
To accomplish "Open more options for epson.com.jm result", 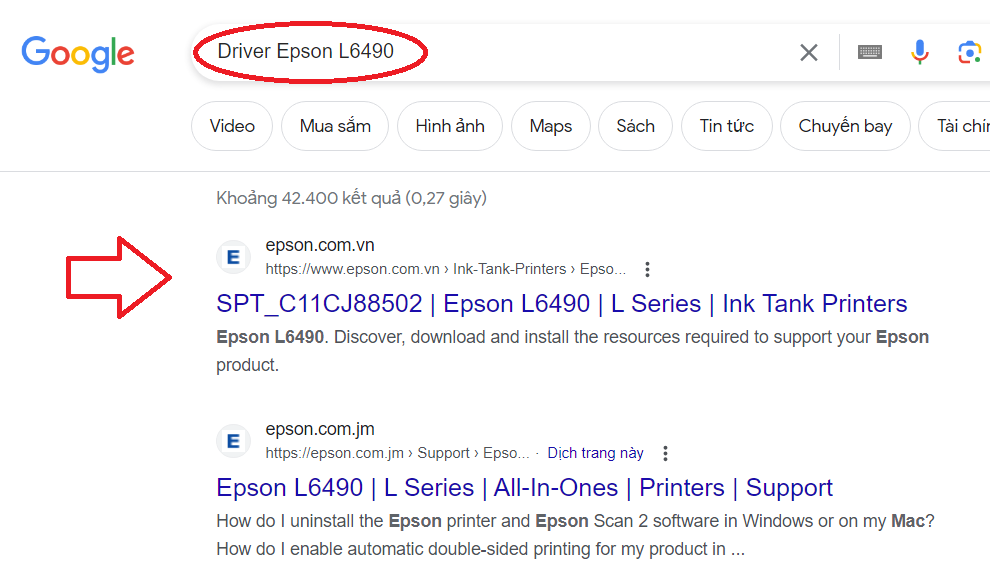I will 665,453.
